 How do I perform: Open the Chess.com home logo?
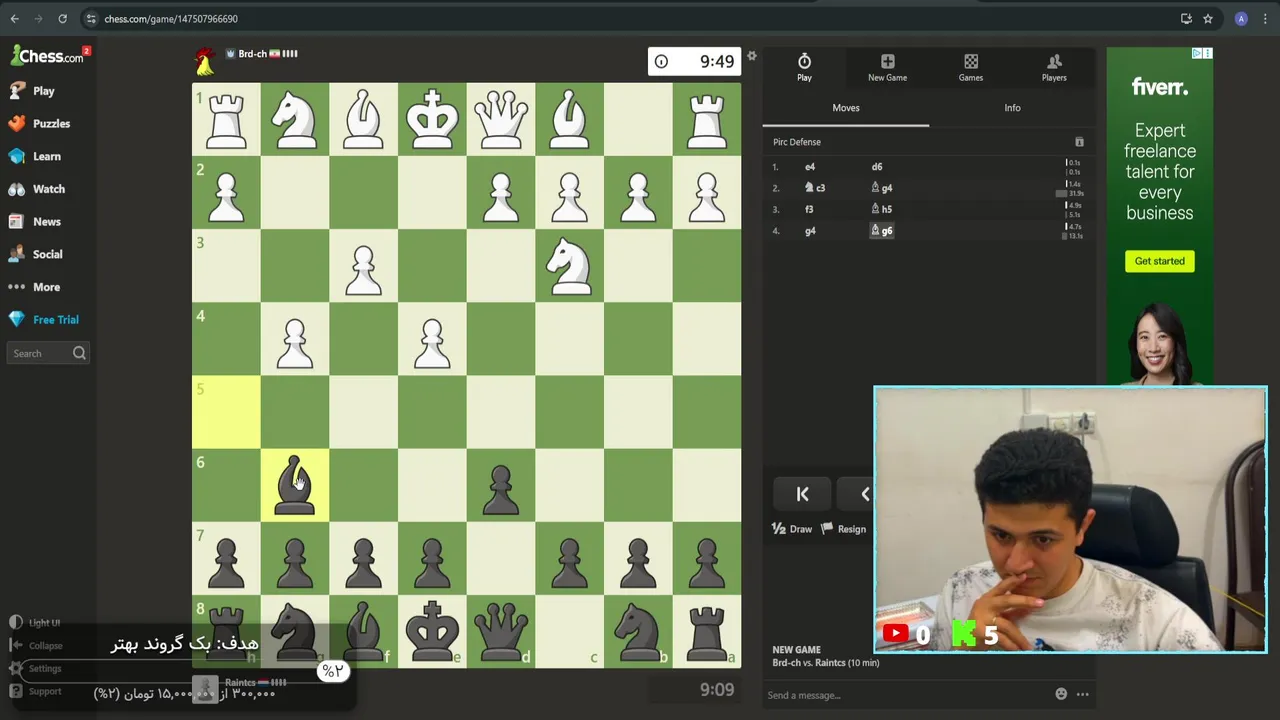(x=47, y=56)
